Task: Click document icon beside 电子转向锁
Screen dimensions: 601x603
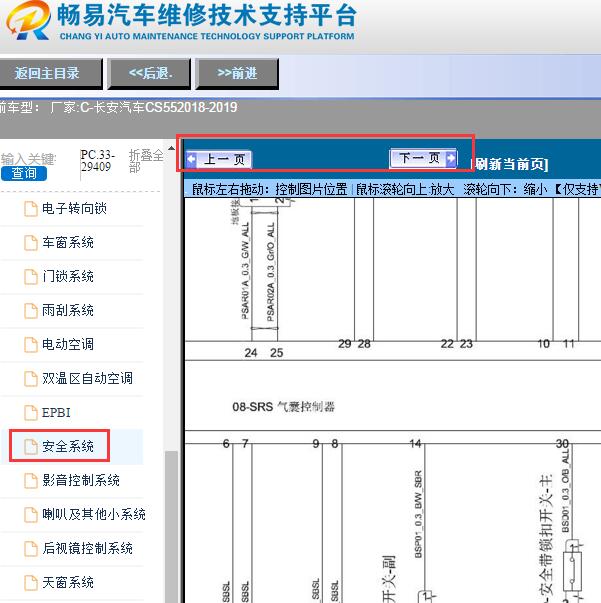Action: click(31, 209)
